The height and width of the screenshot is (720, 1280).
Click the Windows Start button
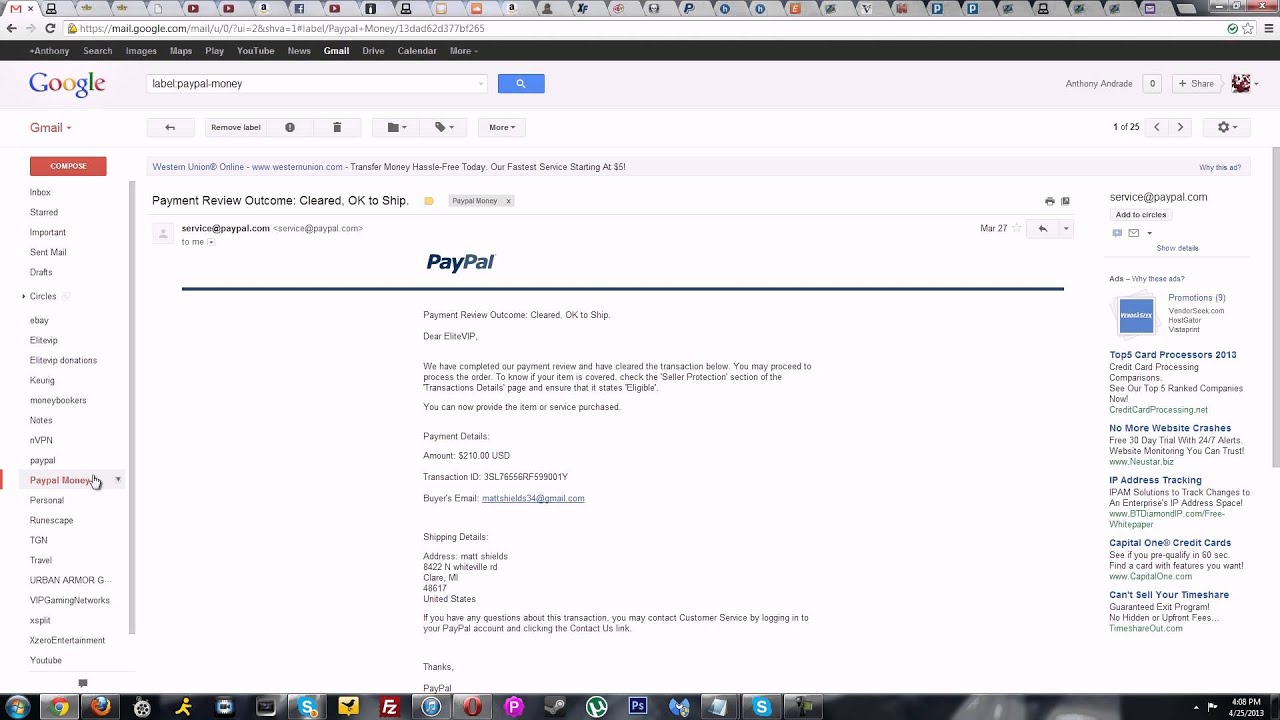click(17, 707)
